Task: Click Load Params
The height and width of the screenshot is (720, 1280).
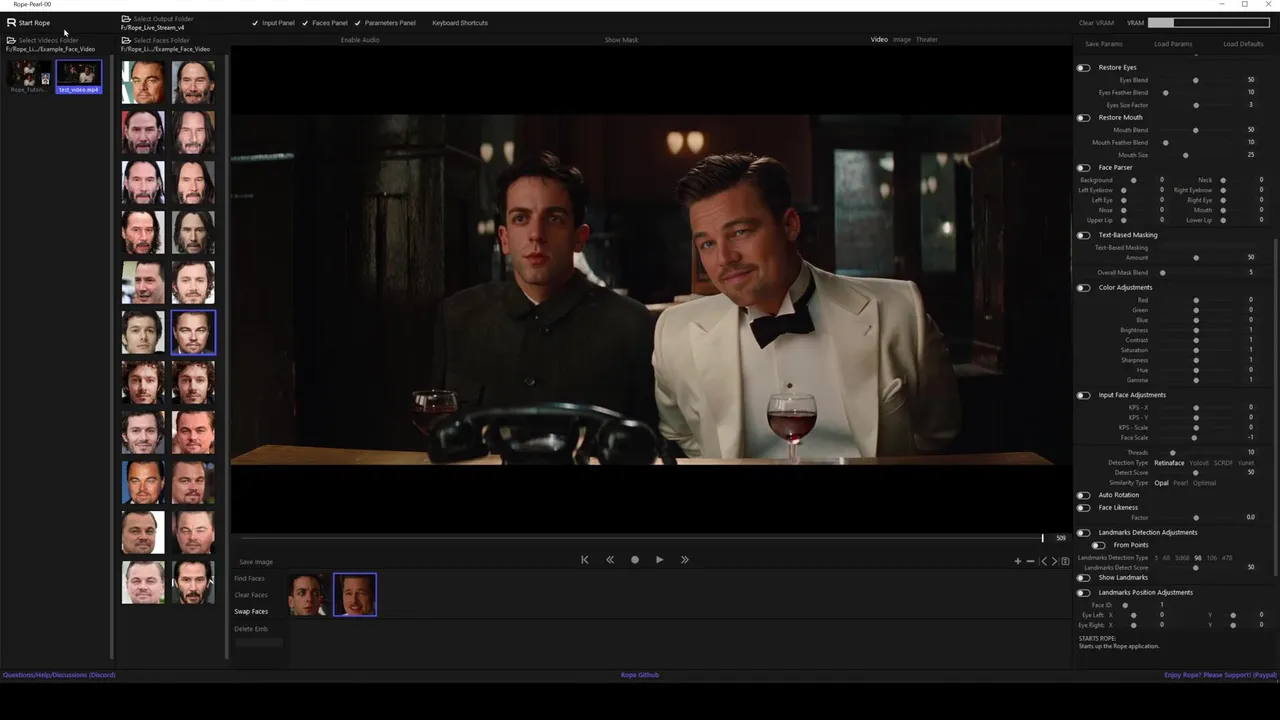Action: (x=1173, y=44)
